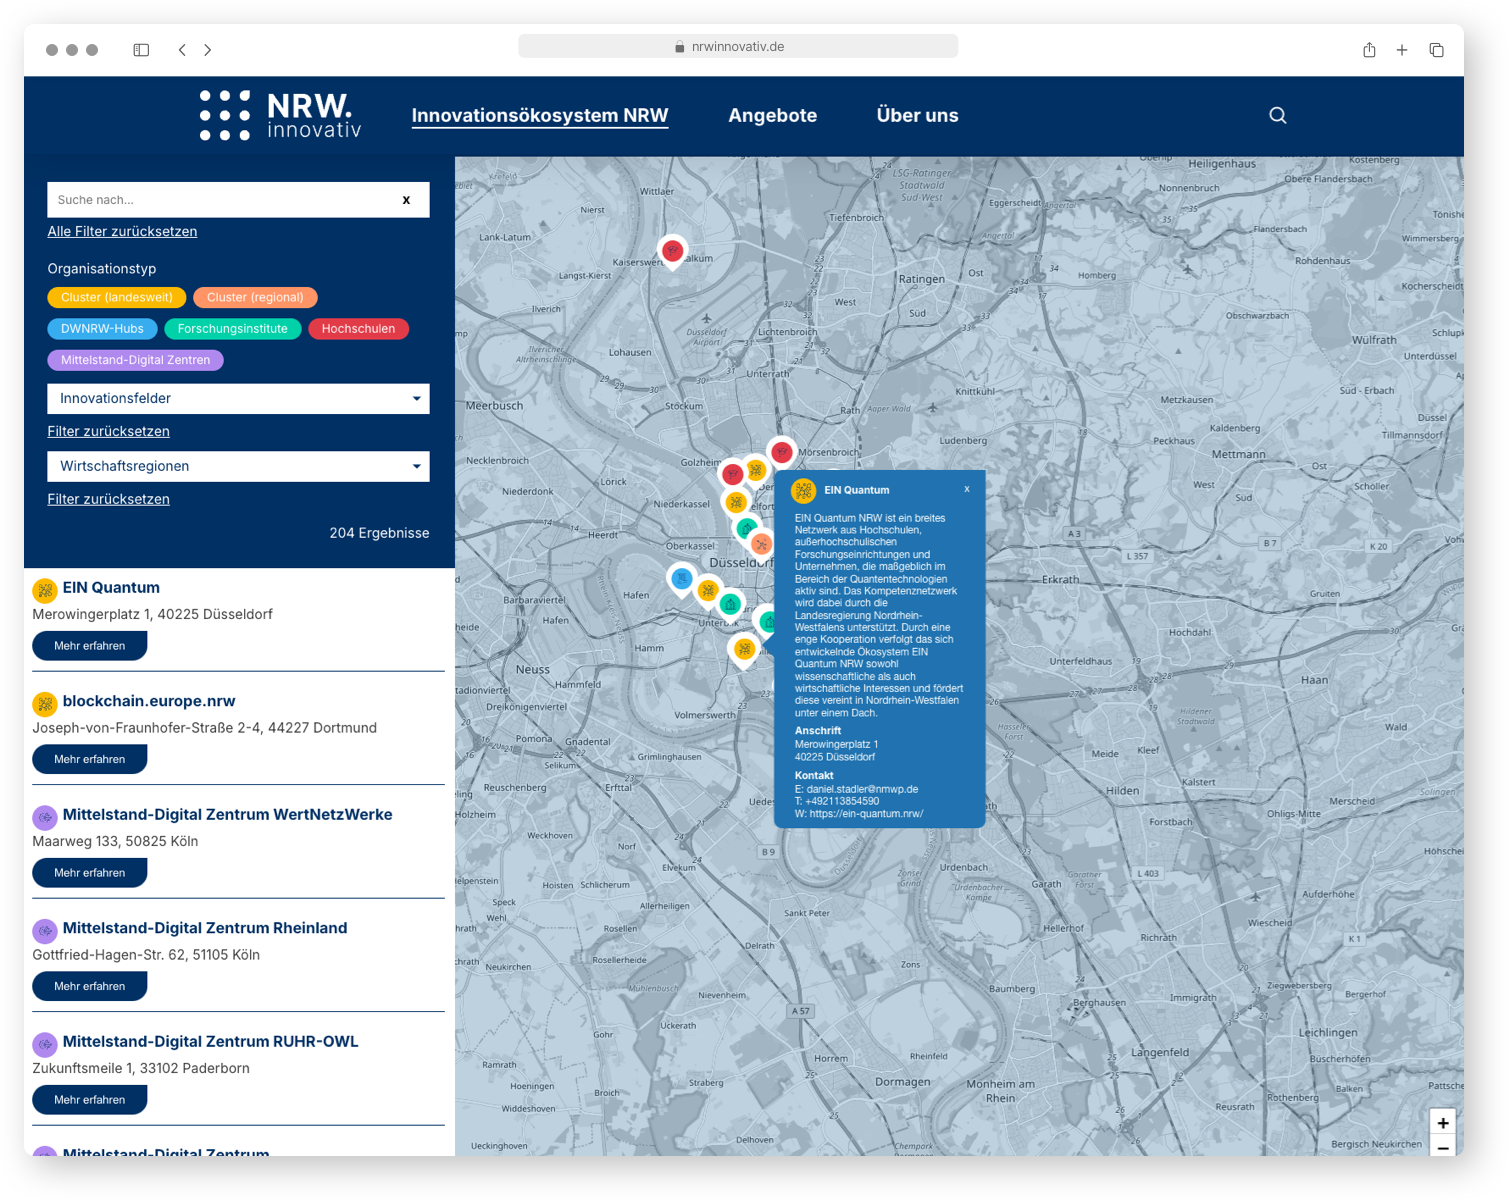Click the 204 Ergebnisse result count
Image resolution: width=1508 pixels, height=1200 pixels.
(379, 534)
